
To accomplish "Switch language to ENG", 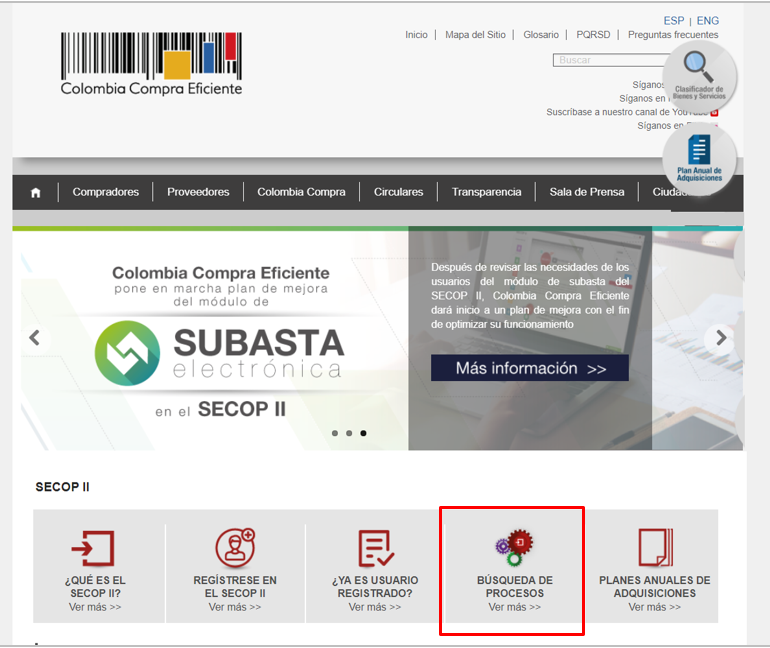I will pos(707,21).
